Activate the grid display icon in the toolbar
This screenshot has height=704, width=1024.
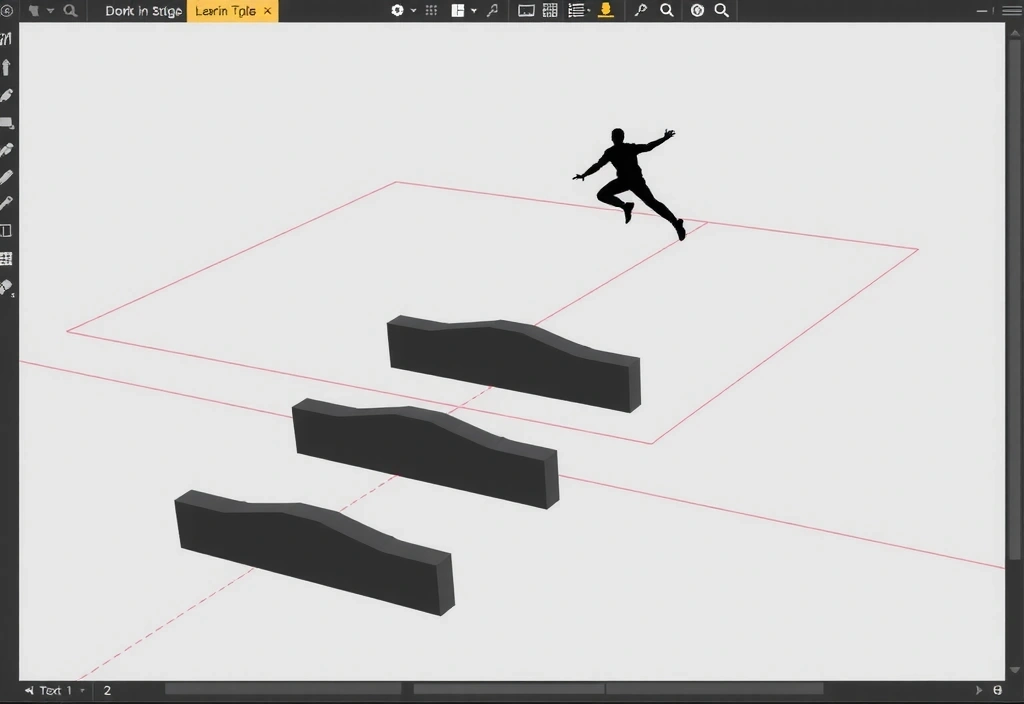click(x=430, y=11)
